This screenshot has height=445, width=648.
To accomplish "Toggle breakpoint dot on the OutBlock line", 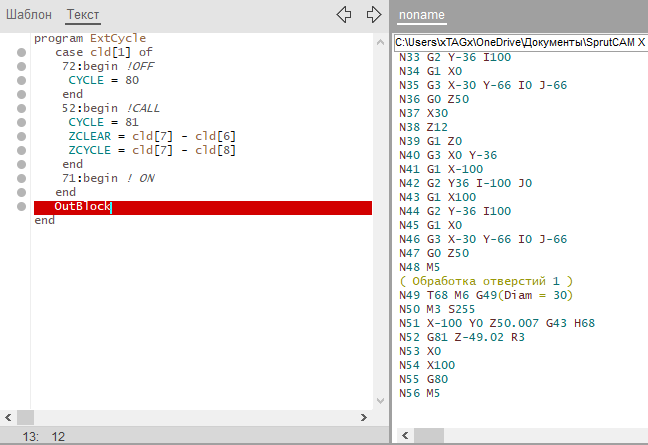I will [x=21, y=207].
